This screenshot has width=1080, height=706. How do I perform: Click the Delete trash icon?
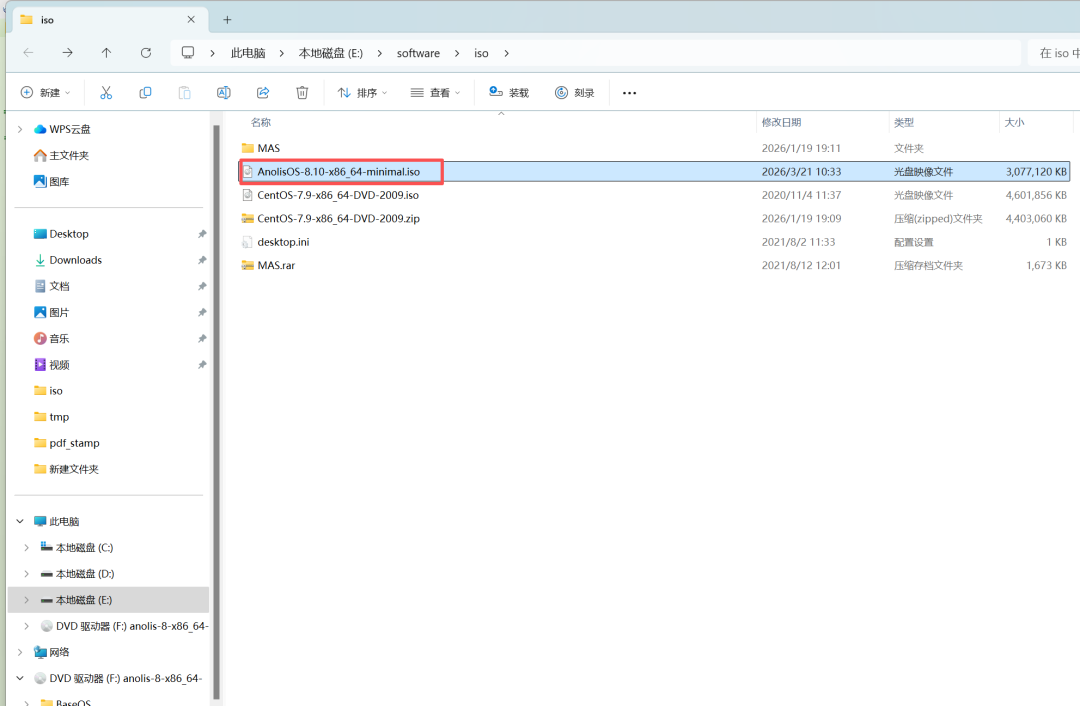[x=302, y=92]
